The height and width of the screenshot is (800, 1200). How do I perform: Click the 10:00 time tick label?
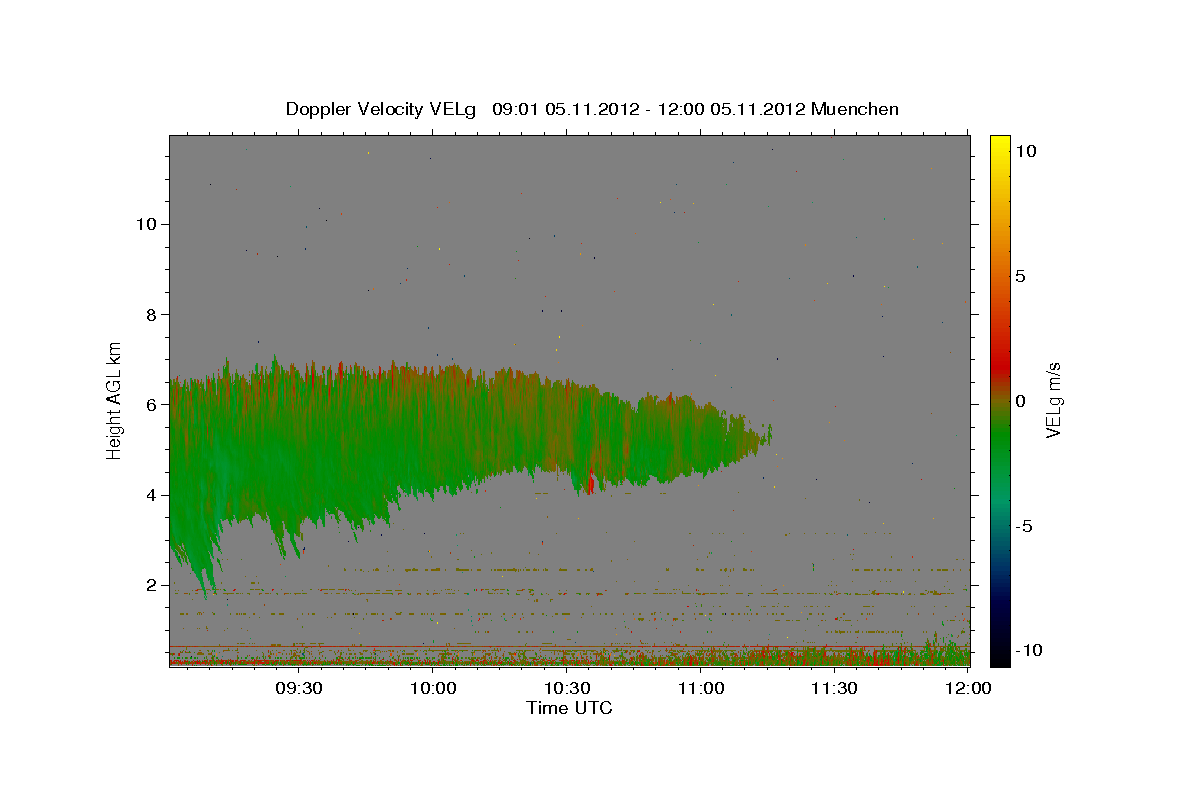[x=433, y=689]
